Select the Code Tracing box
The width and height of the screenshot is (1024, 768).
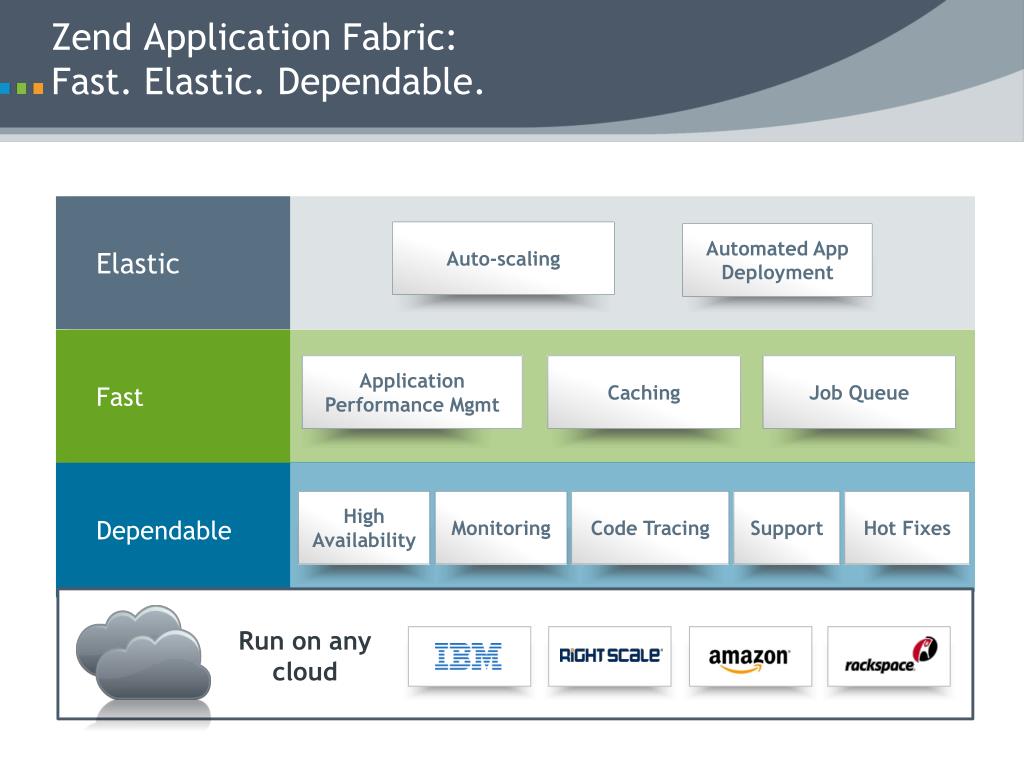(x=650, y=528)
